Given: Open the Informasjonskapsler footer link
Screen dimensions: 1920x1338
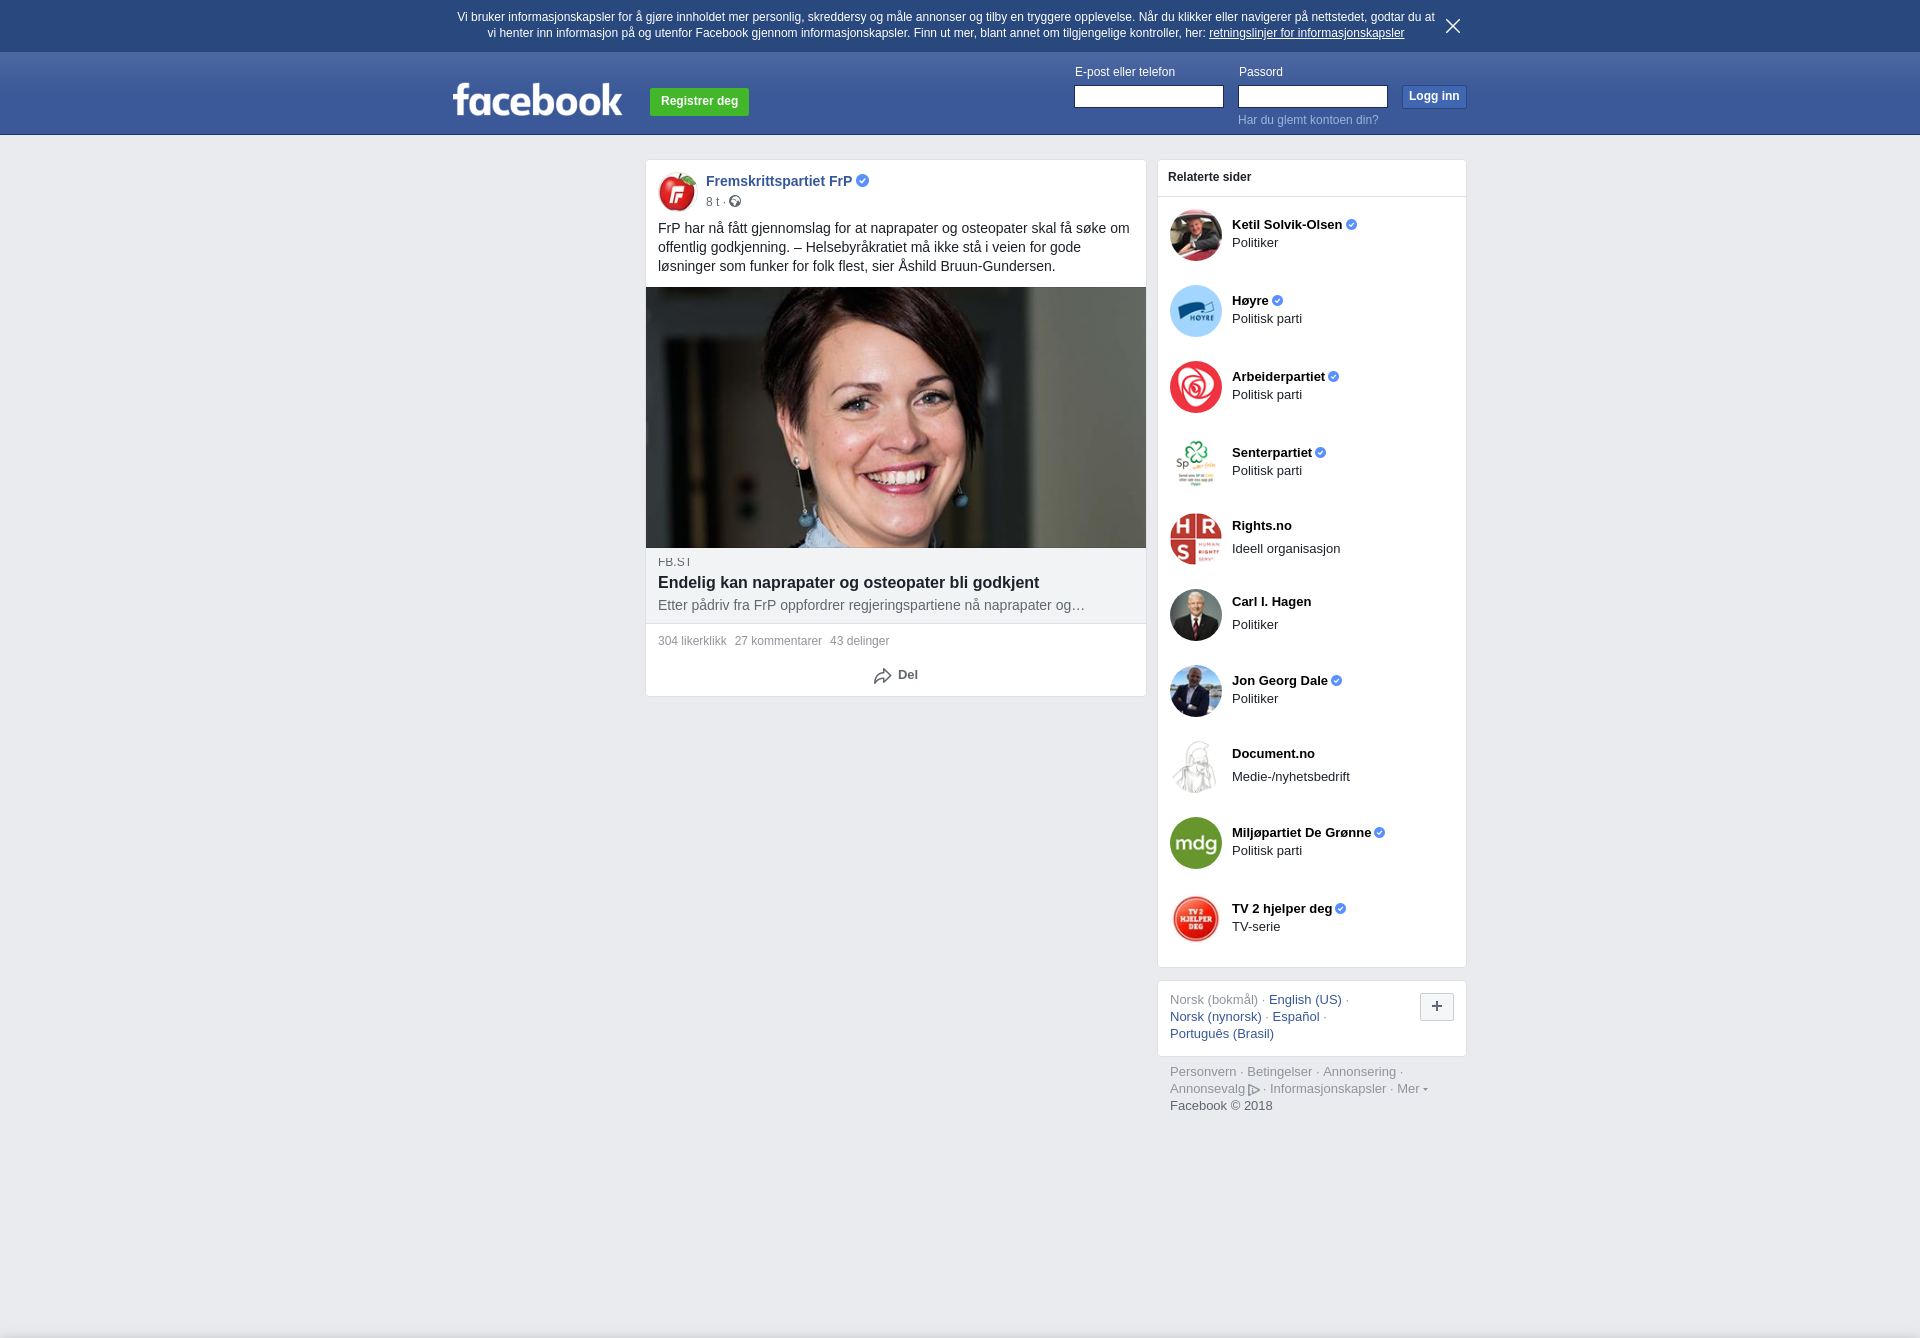Looking at the screenshot, I should (x=1328, y=1089).
